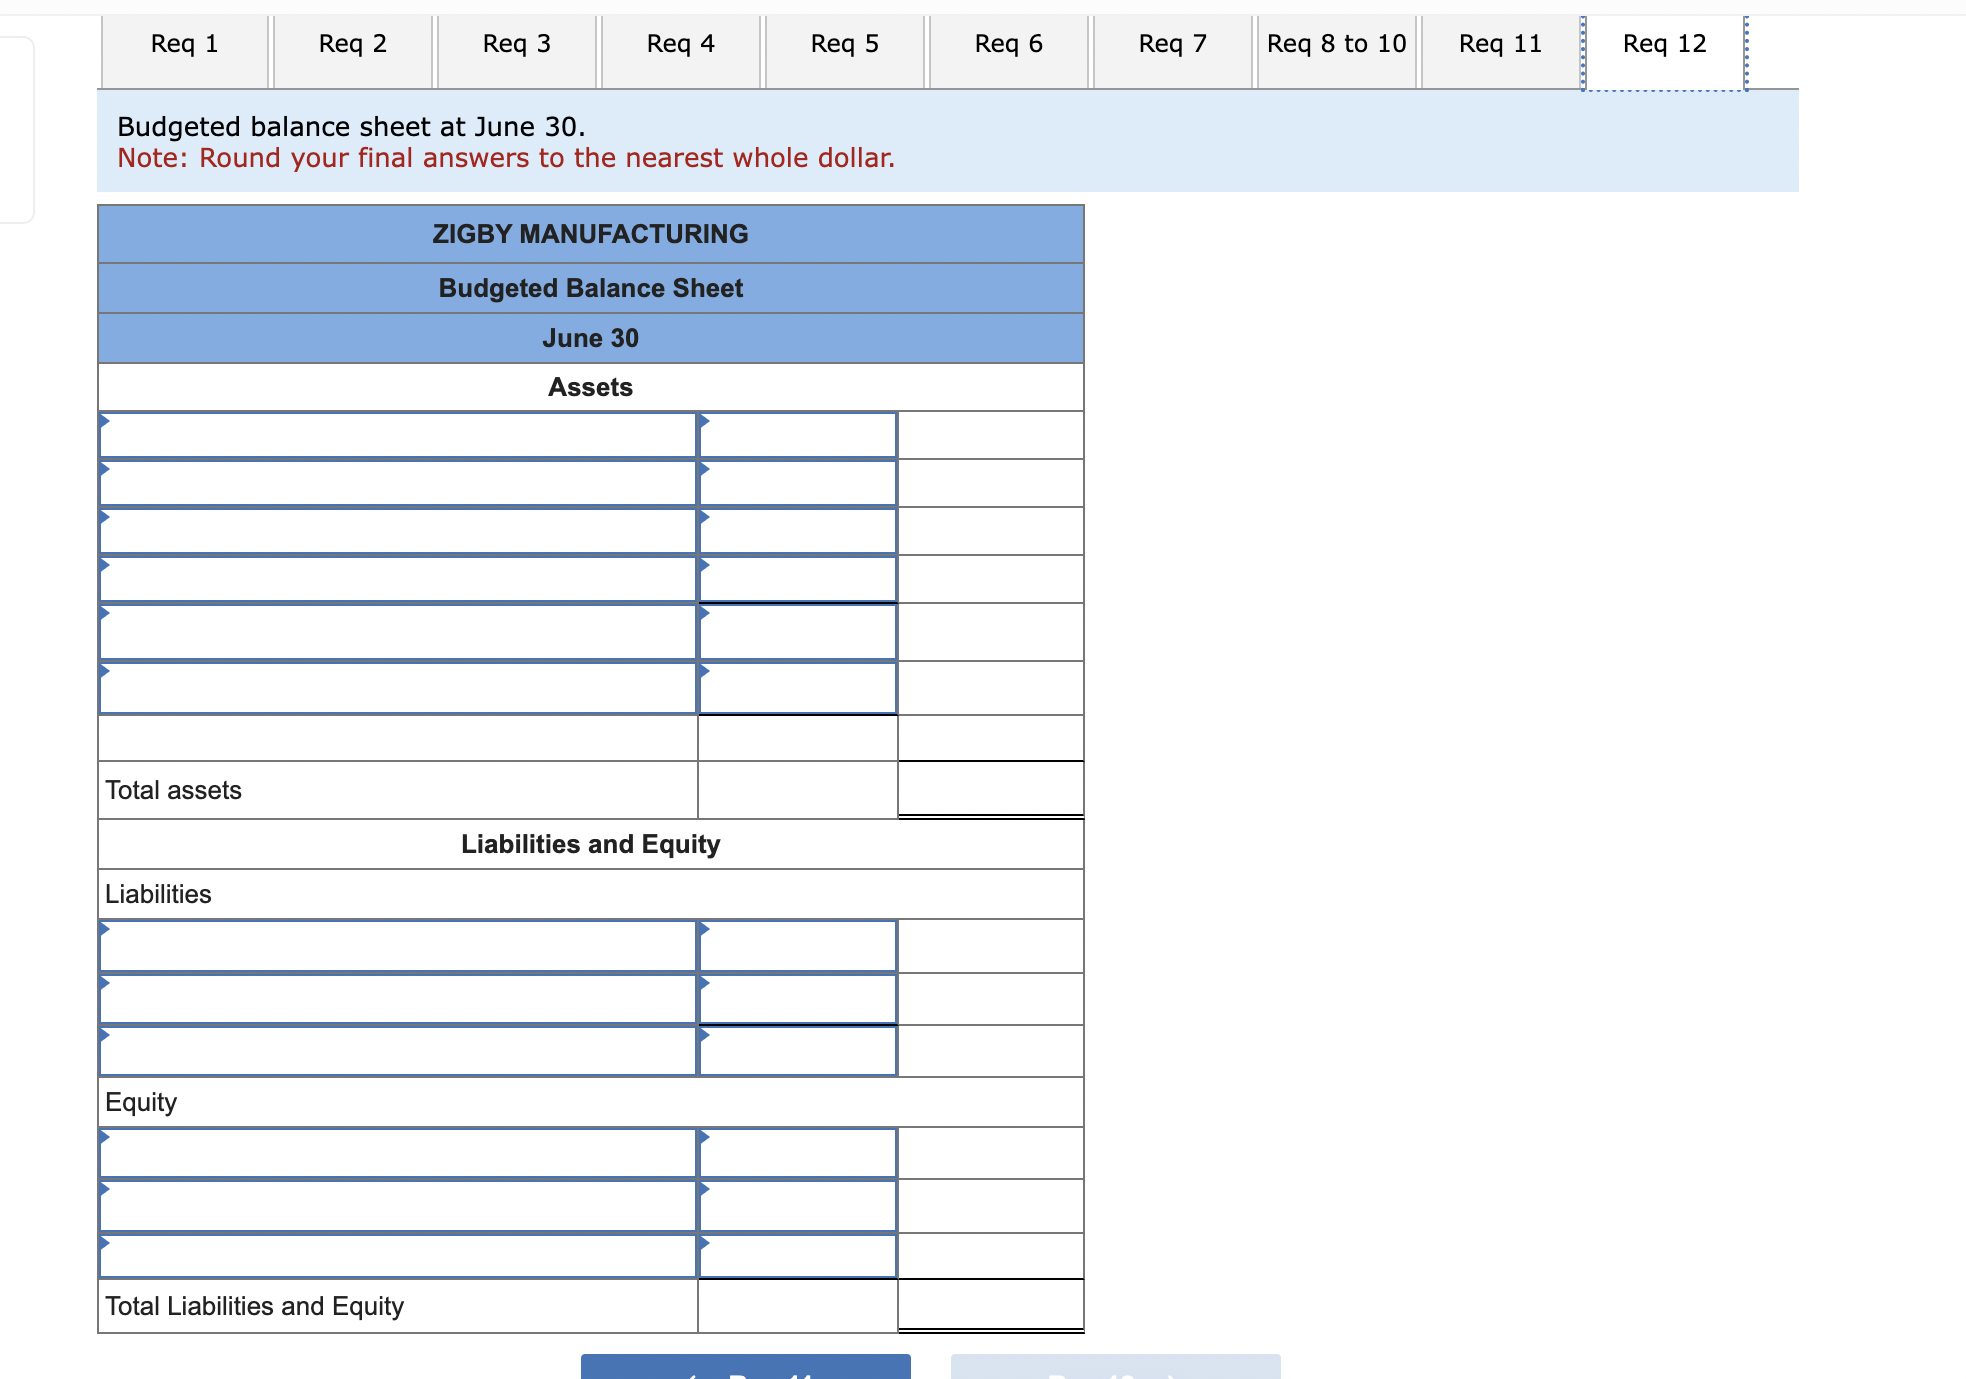Expand the sixth asset row name dropdown
The width and height of the screenshot is (1966, 1379).
(x=397, y=688)
